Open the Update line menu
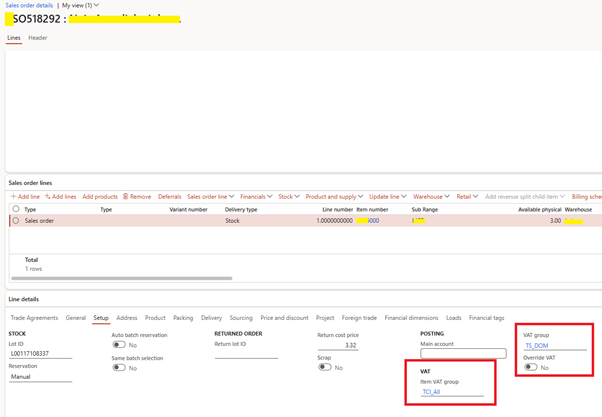This screenshot has height=417, width=602. pyautogui.click(x=387, y=197)
